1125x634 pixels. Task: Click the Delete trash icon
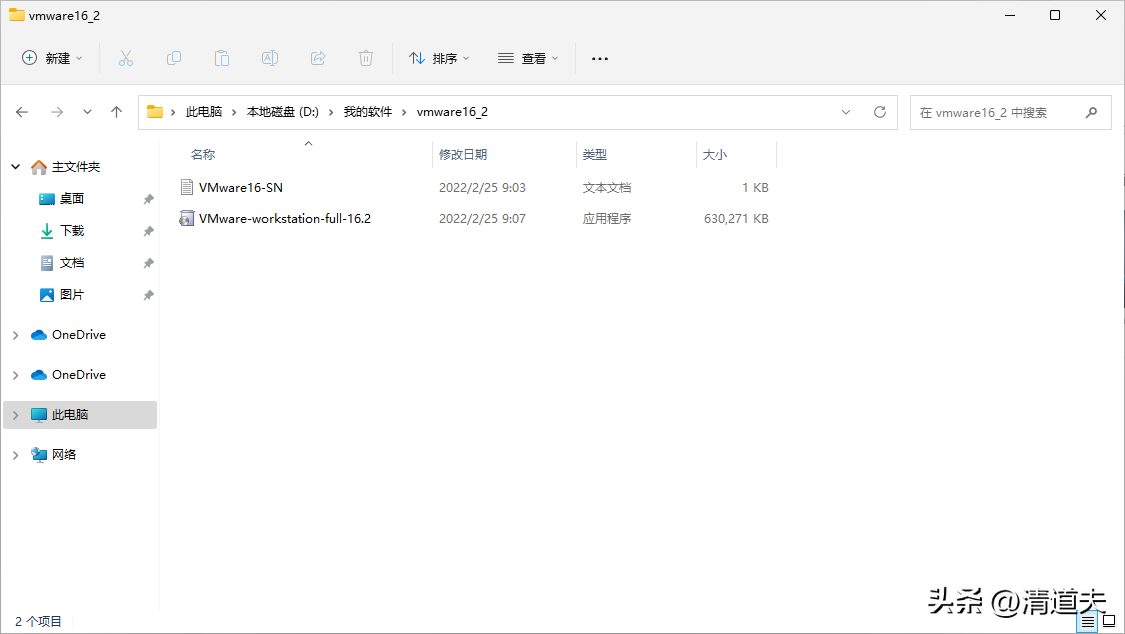(x=366, y=58)
